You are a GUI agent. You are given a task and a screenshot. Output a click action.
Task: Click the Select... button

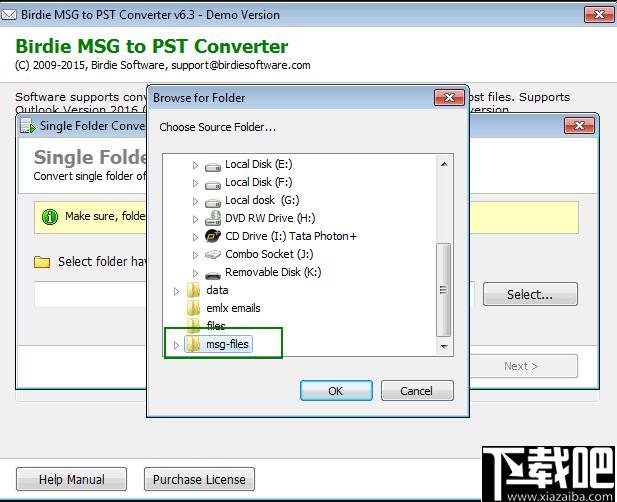(530, 294)
